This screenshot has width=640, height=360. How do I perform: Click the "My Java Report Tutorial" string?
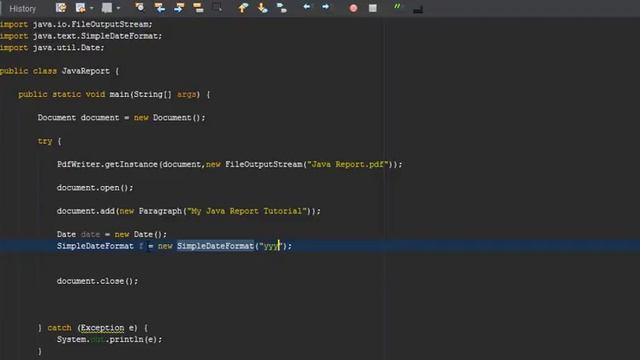click(247, 211)
